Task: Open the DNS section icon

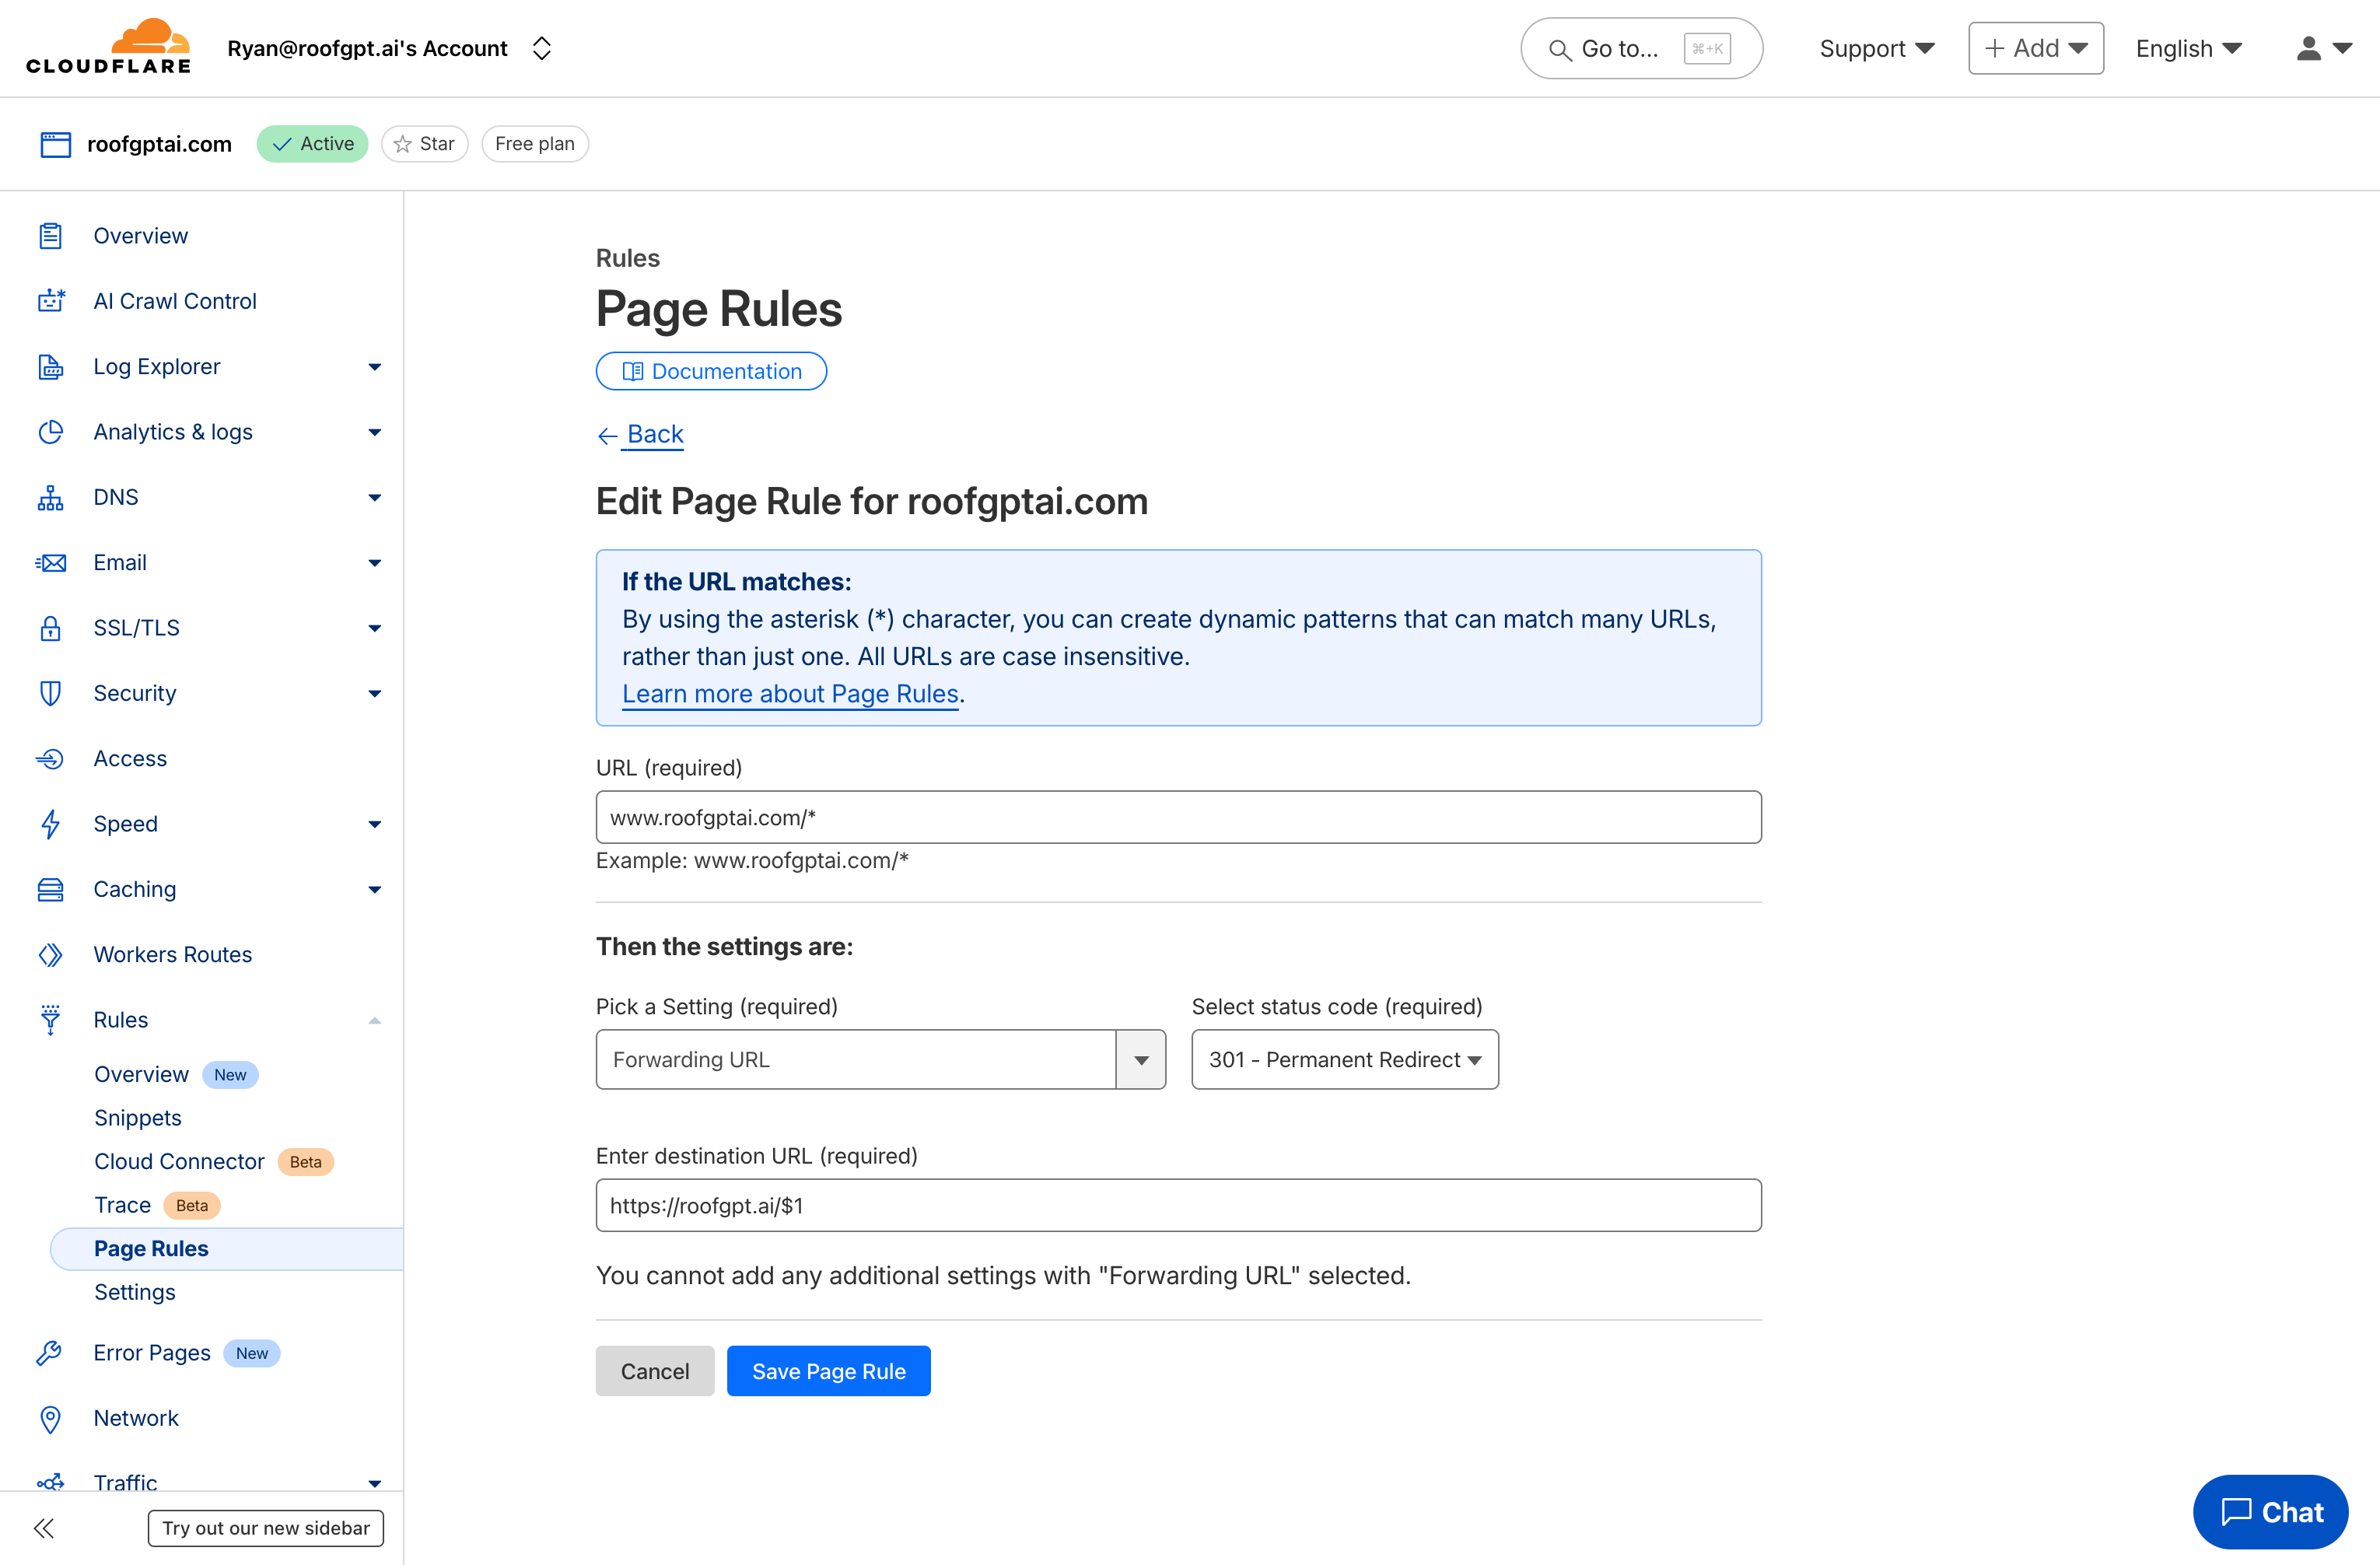Action: (x=51, y=497)
